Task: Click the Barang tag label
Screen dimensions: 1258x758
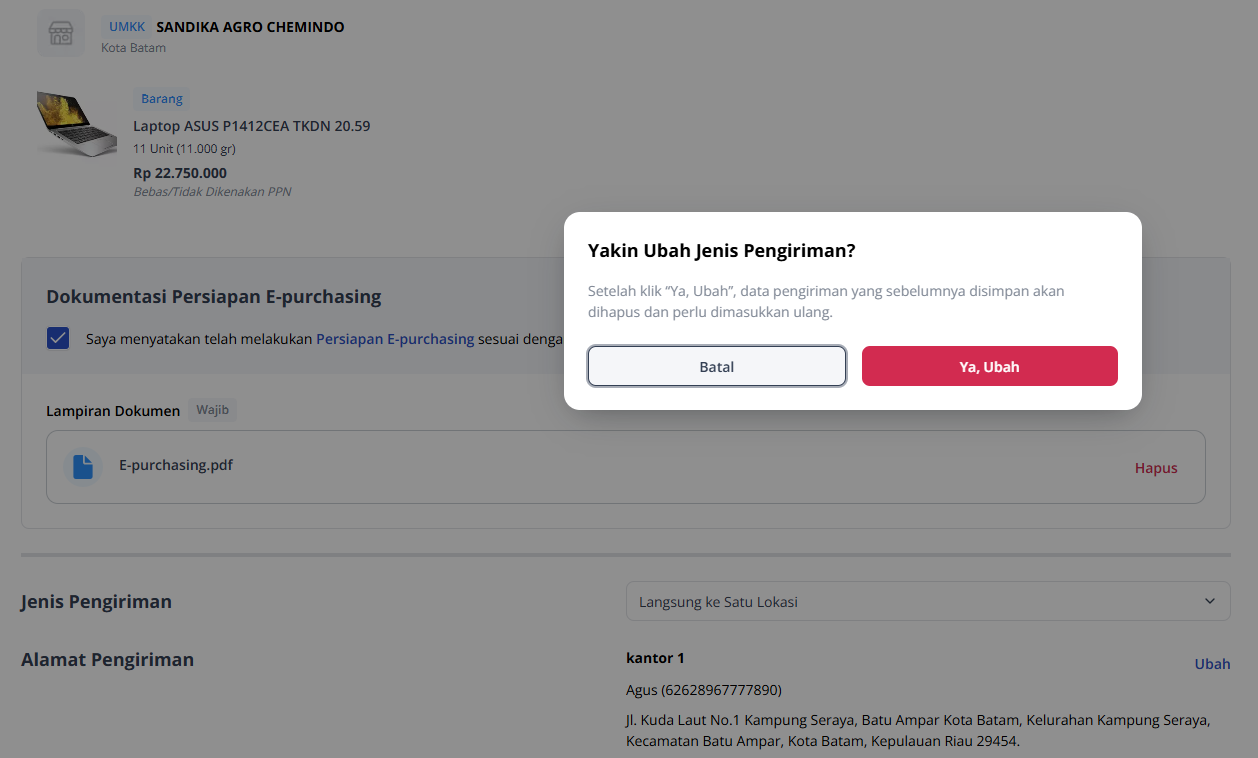Action: tap(162, 99)
